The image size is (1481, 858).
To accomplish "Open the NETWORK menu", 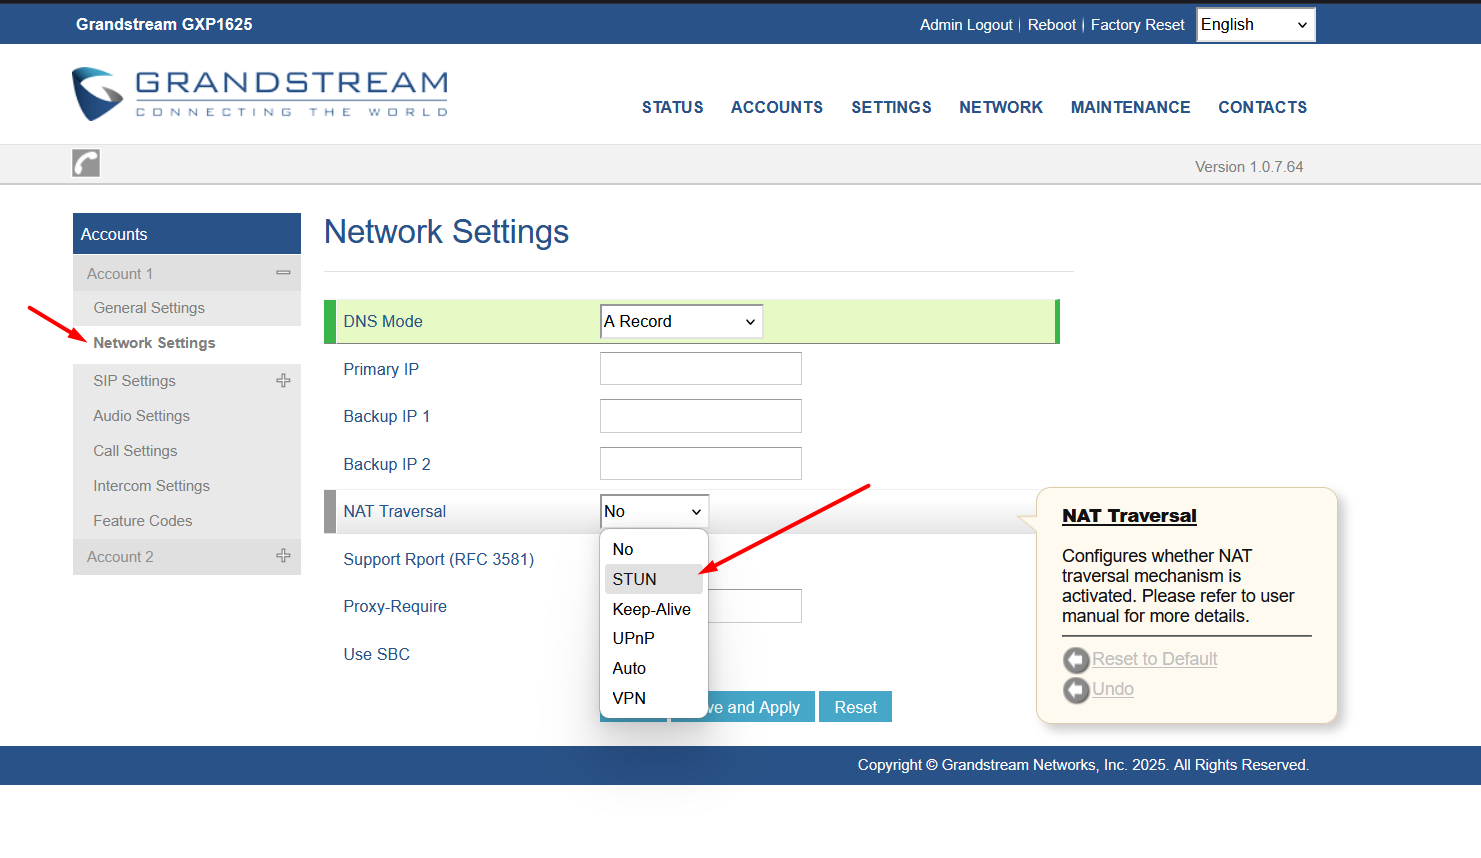I will (x=1001, y=107).
